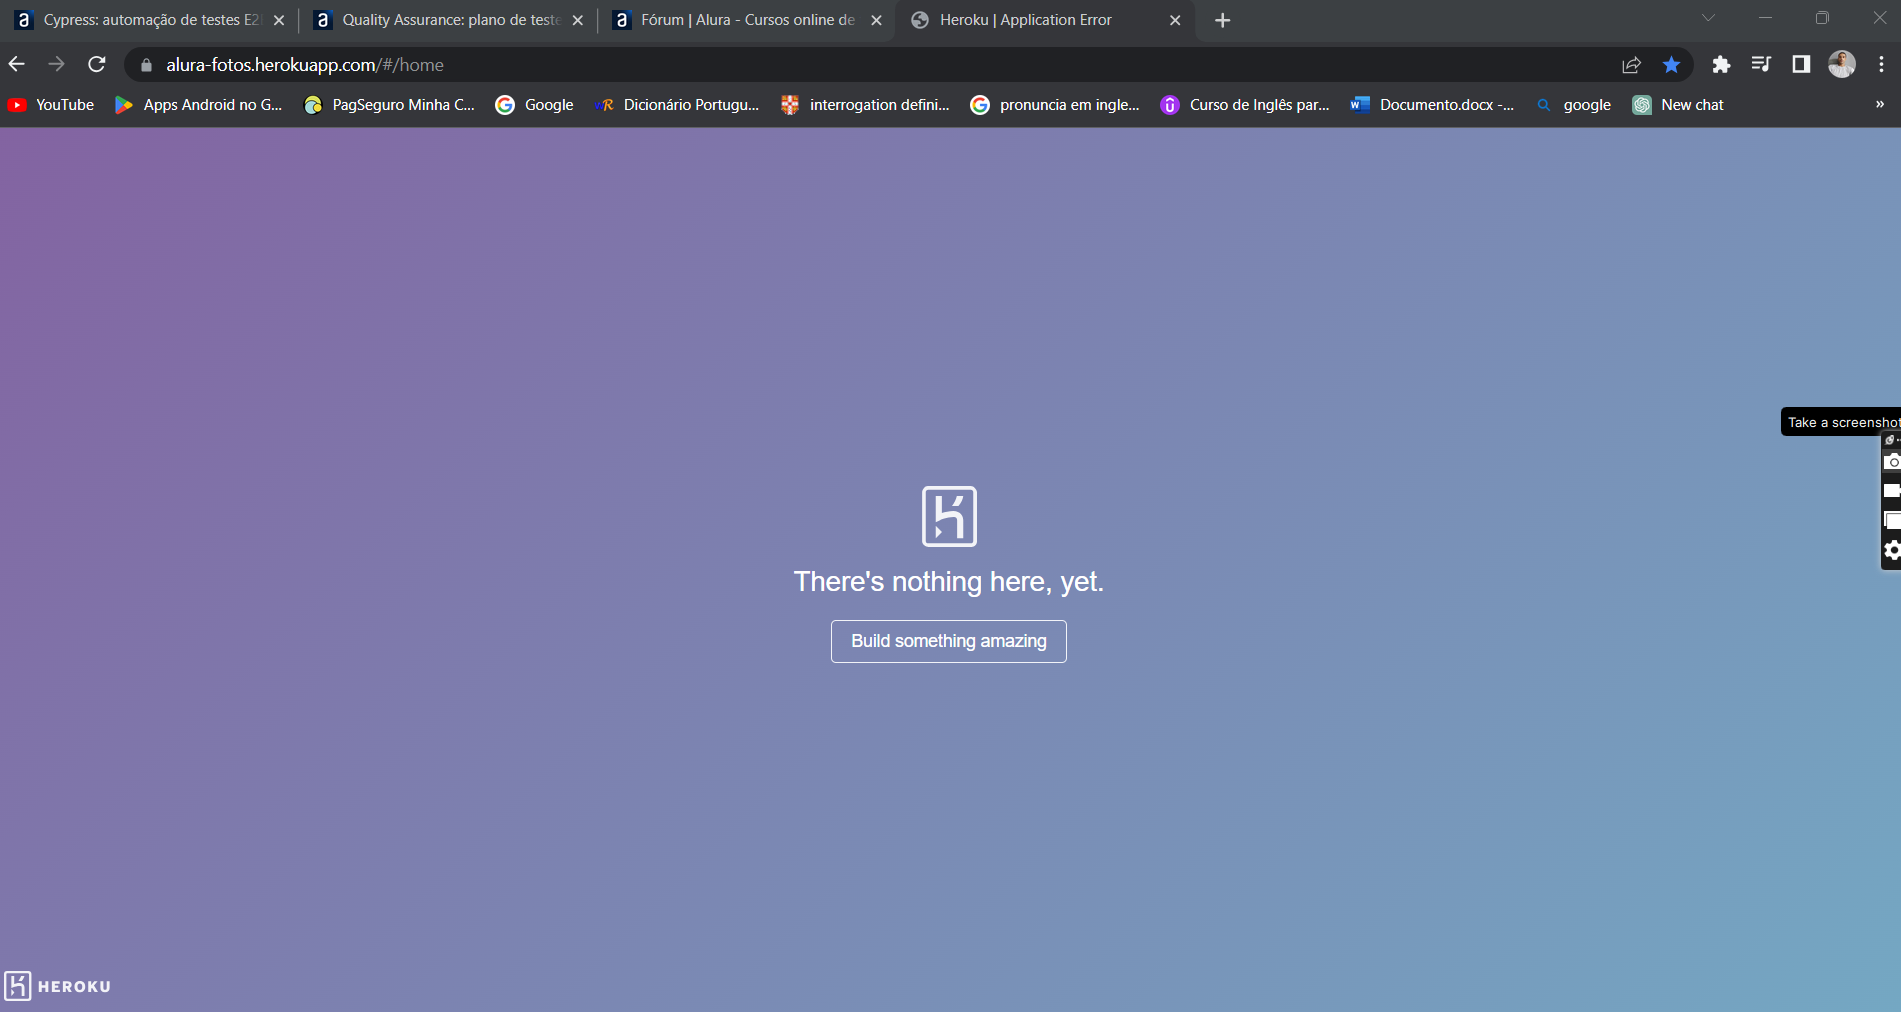Click the Heroku footer logo
Image resolution: width=1901 pixels, height=1012 pixels.
coord(57,986)
